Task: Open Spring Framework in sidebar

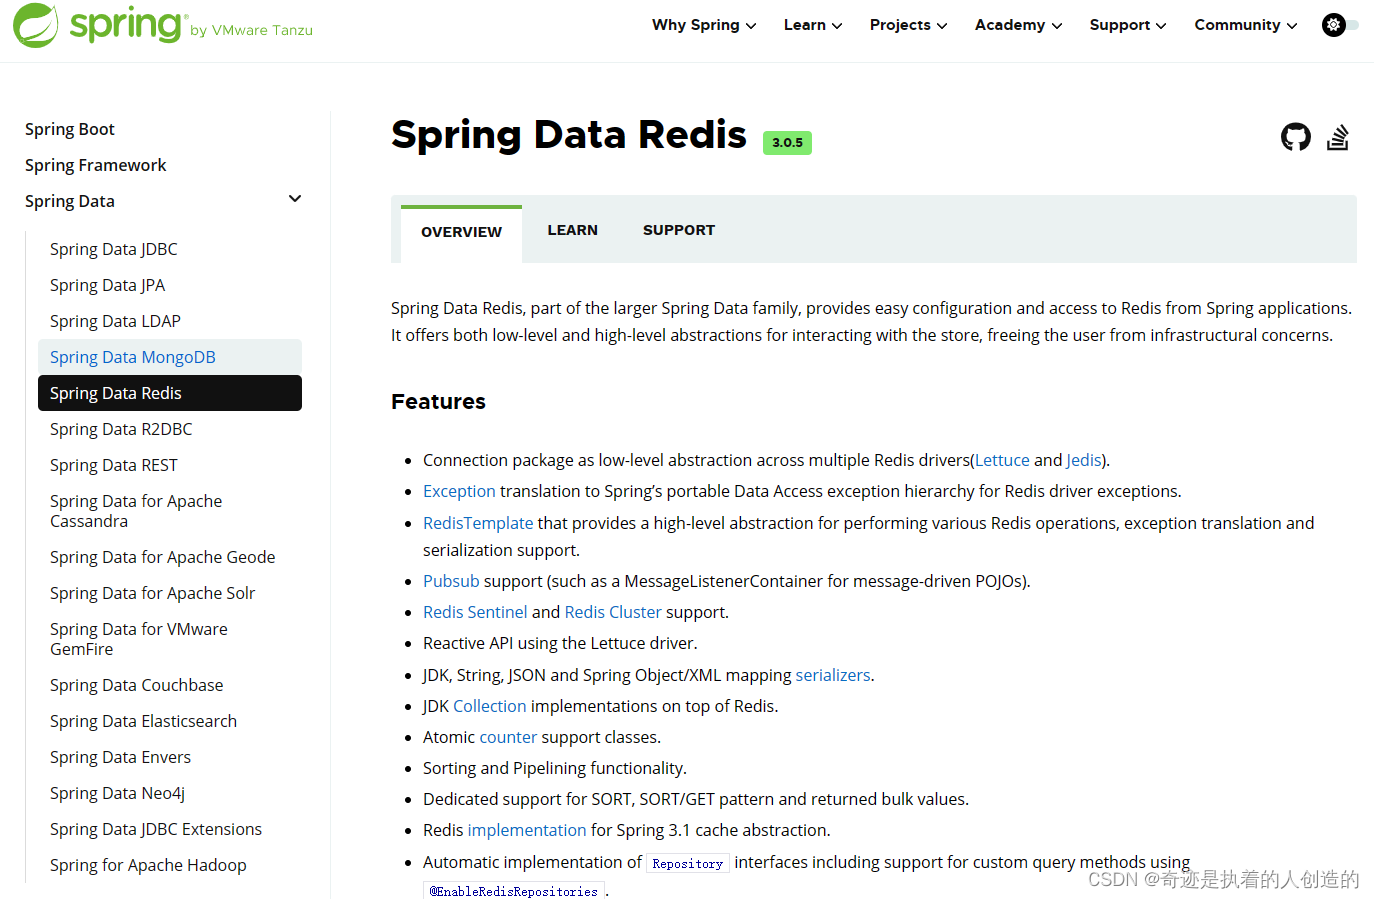Action: tap(96, 165)
